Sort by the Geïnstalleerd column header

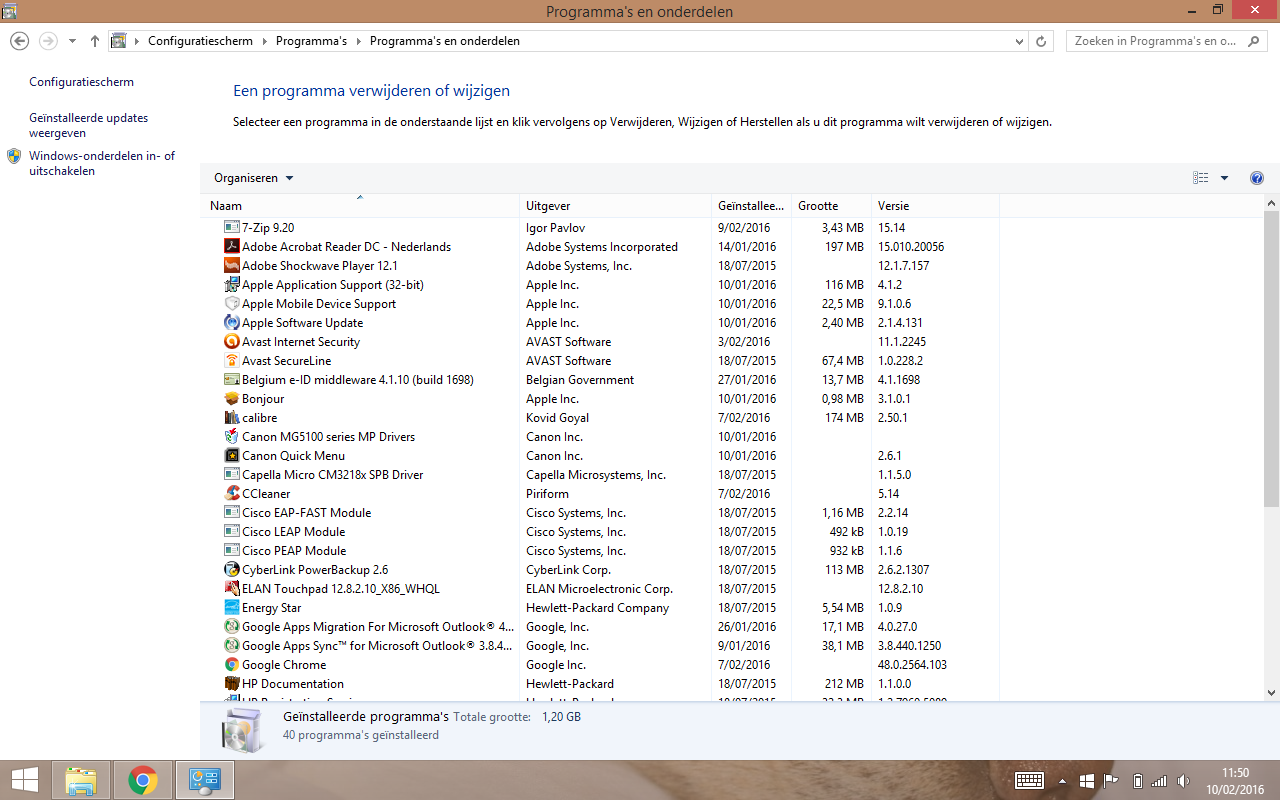pos(752,206)
